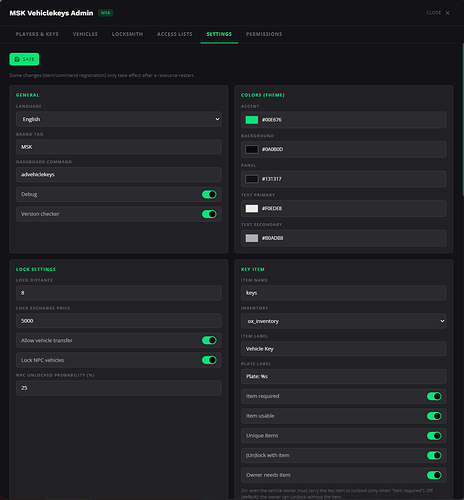This screenshot has width=464, height=500.
Task: Switch to the Vehicles tab
Action: tap(85, 34)
